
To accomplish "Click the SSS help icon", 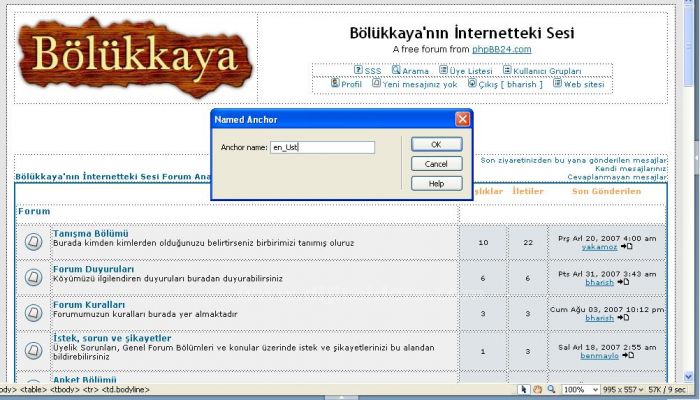I will click(x=358, y=70).
